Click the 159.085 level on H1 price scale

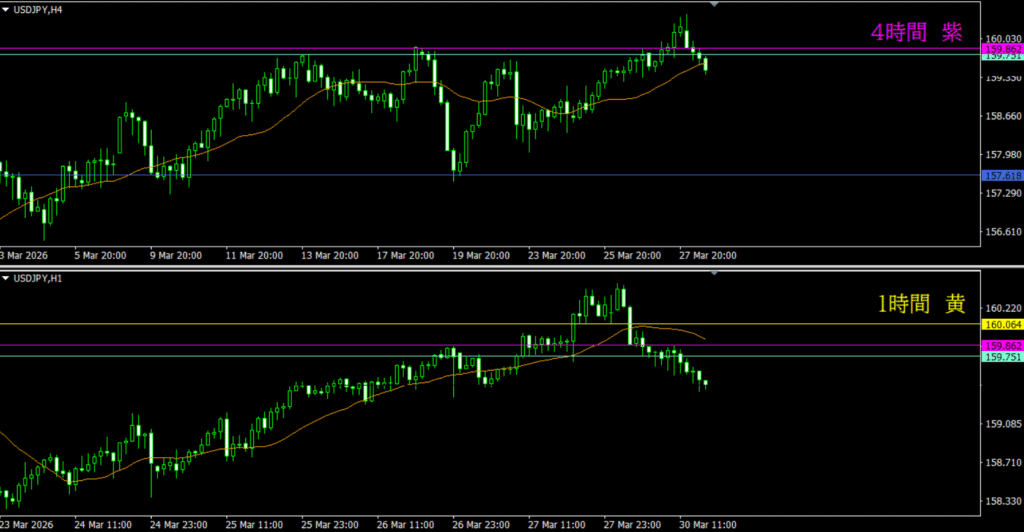click(1005, 424)
